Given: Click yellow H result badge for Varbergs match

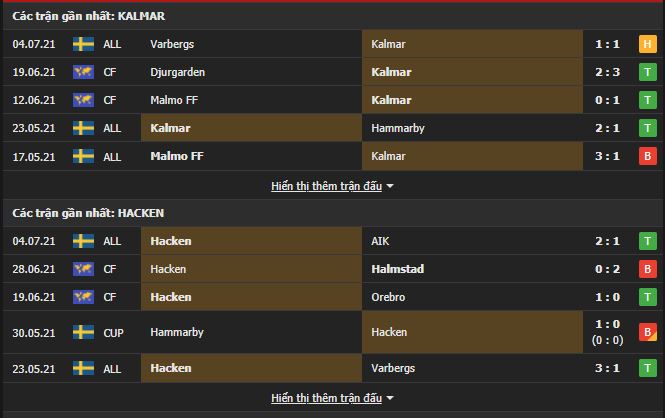Looking at the screenshot, I should 648,44.
